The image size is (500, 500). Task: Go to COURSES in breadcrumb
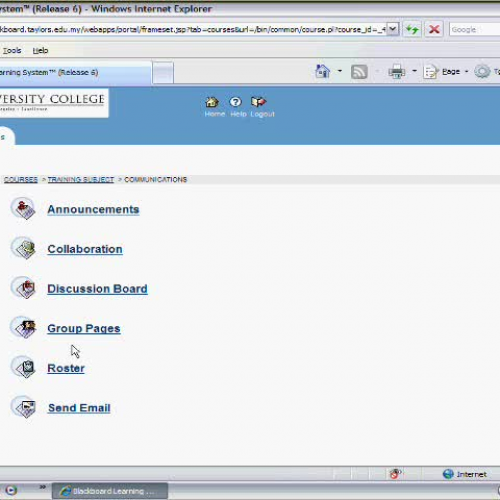pos(21,179)
